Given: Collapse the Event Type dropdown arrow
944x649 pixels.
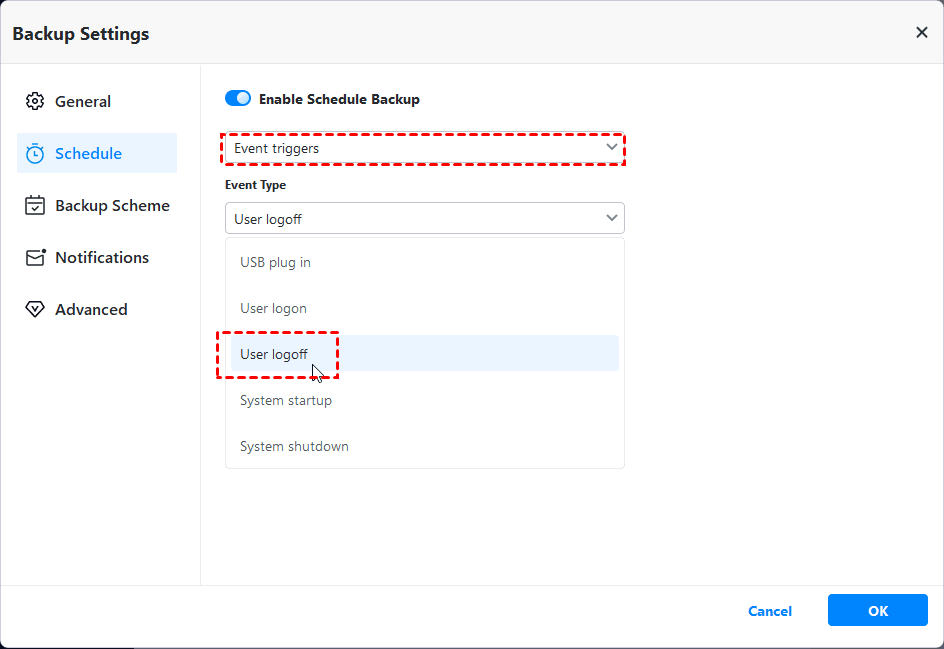Looking at the screenshot, I should (x=612, y=218).
